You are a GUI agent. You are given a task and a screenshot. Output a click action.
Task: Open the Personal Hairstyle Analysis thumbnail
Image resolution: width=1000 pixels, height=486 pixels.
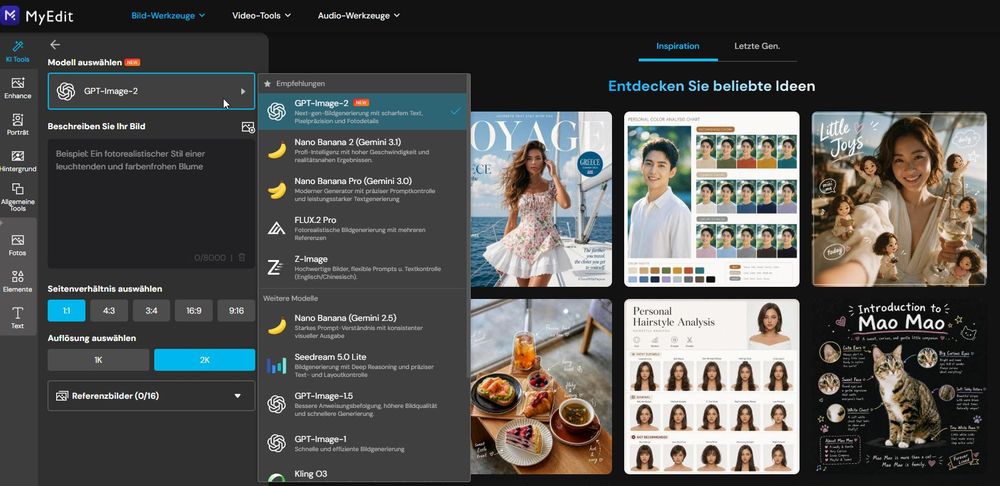click(712, 387)
